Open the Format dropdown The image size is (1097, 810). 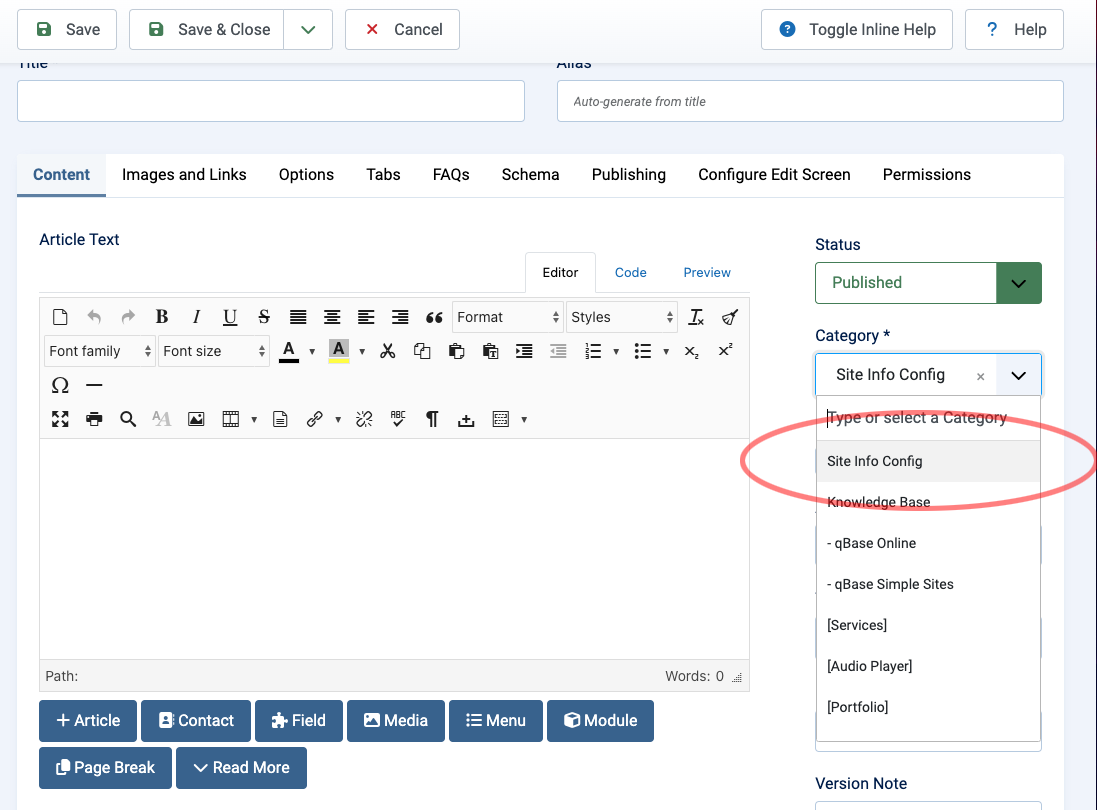click(508, 317)
